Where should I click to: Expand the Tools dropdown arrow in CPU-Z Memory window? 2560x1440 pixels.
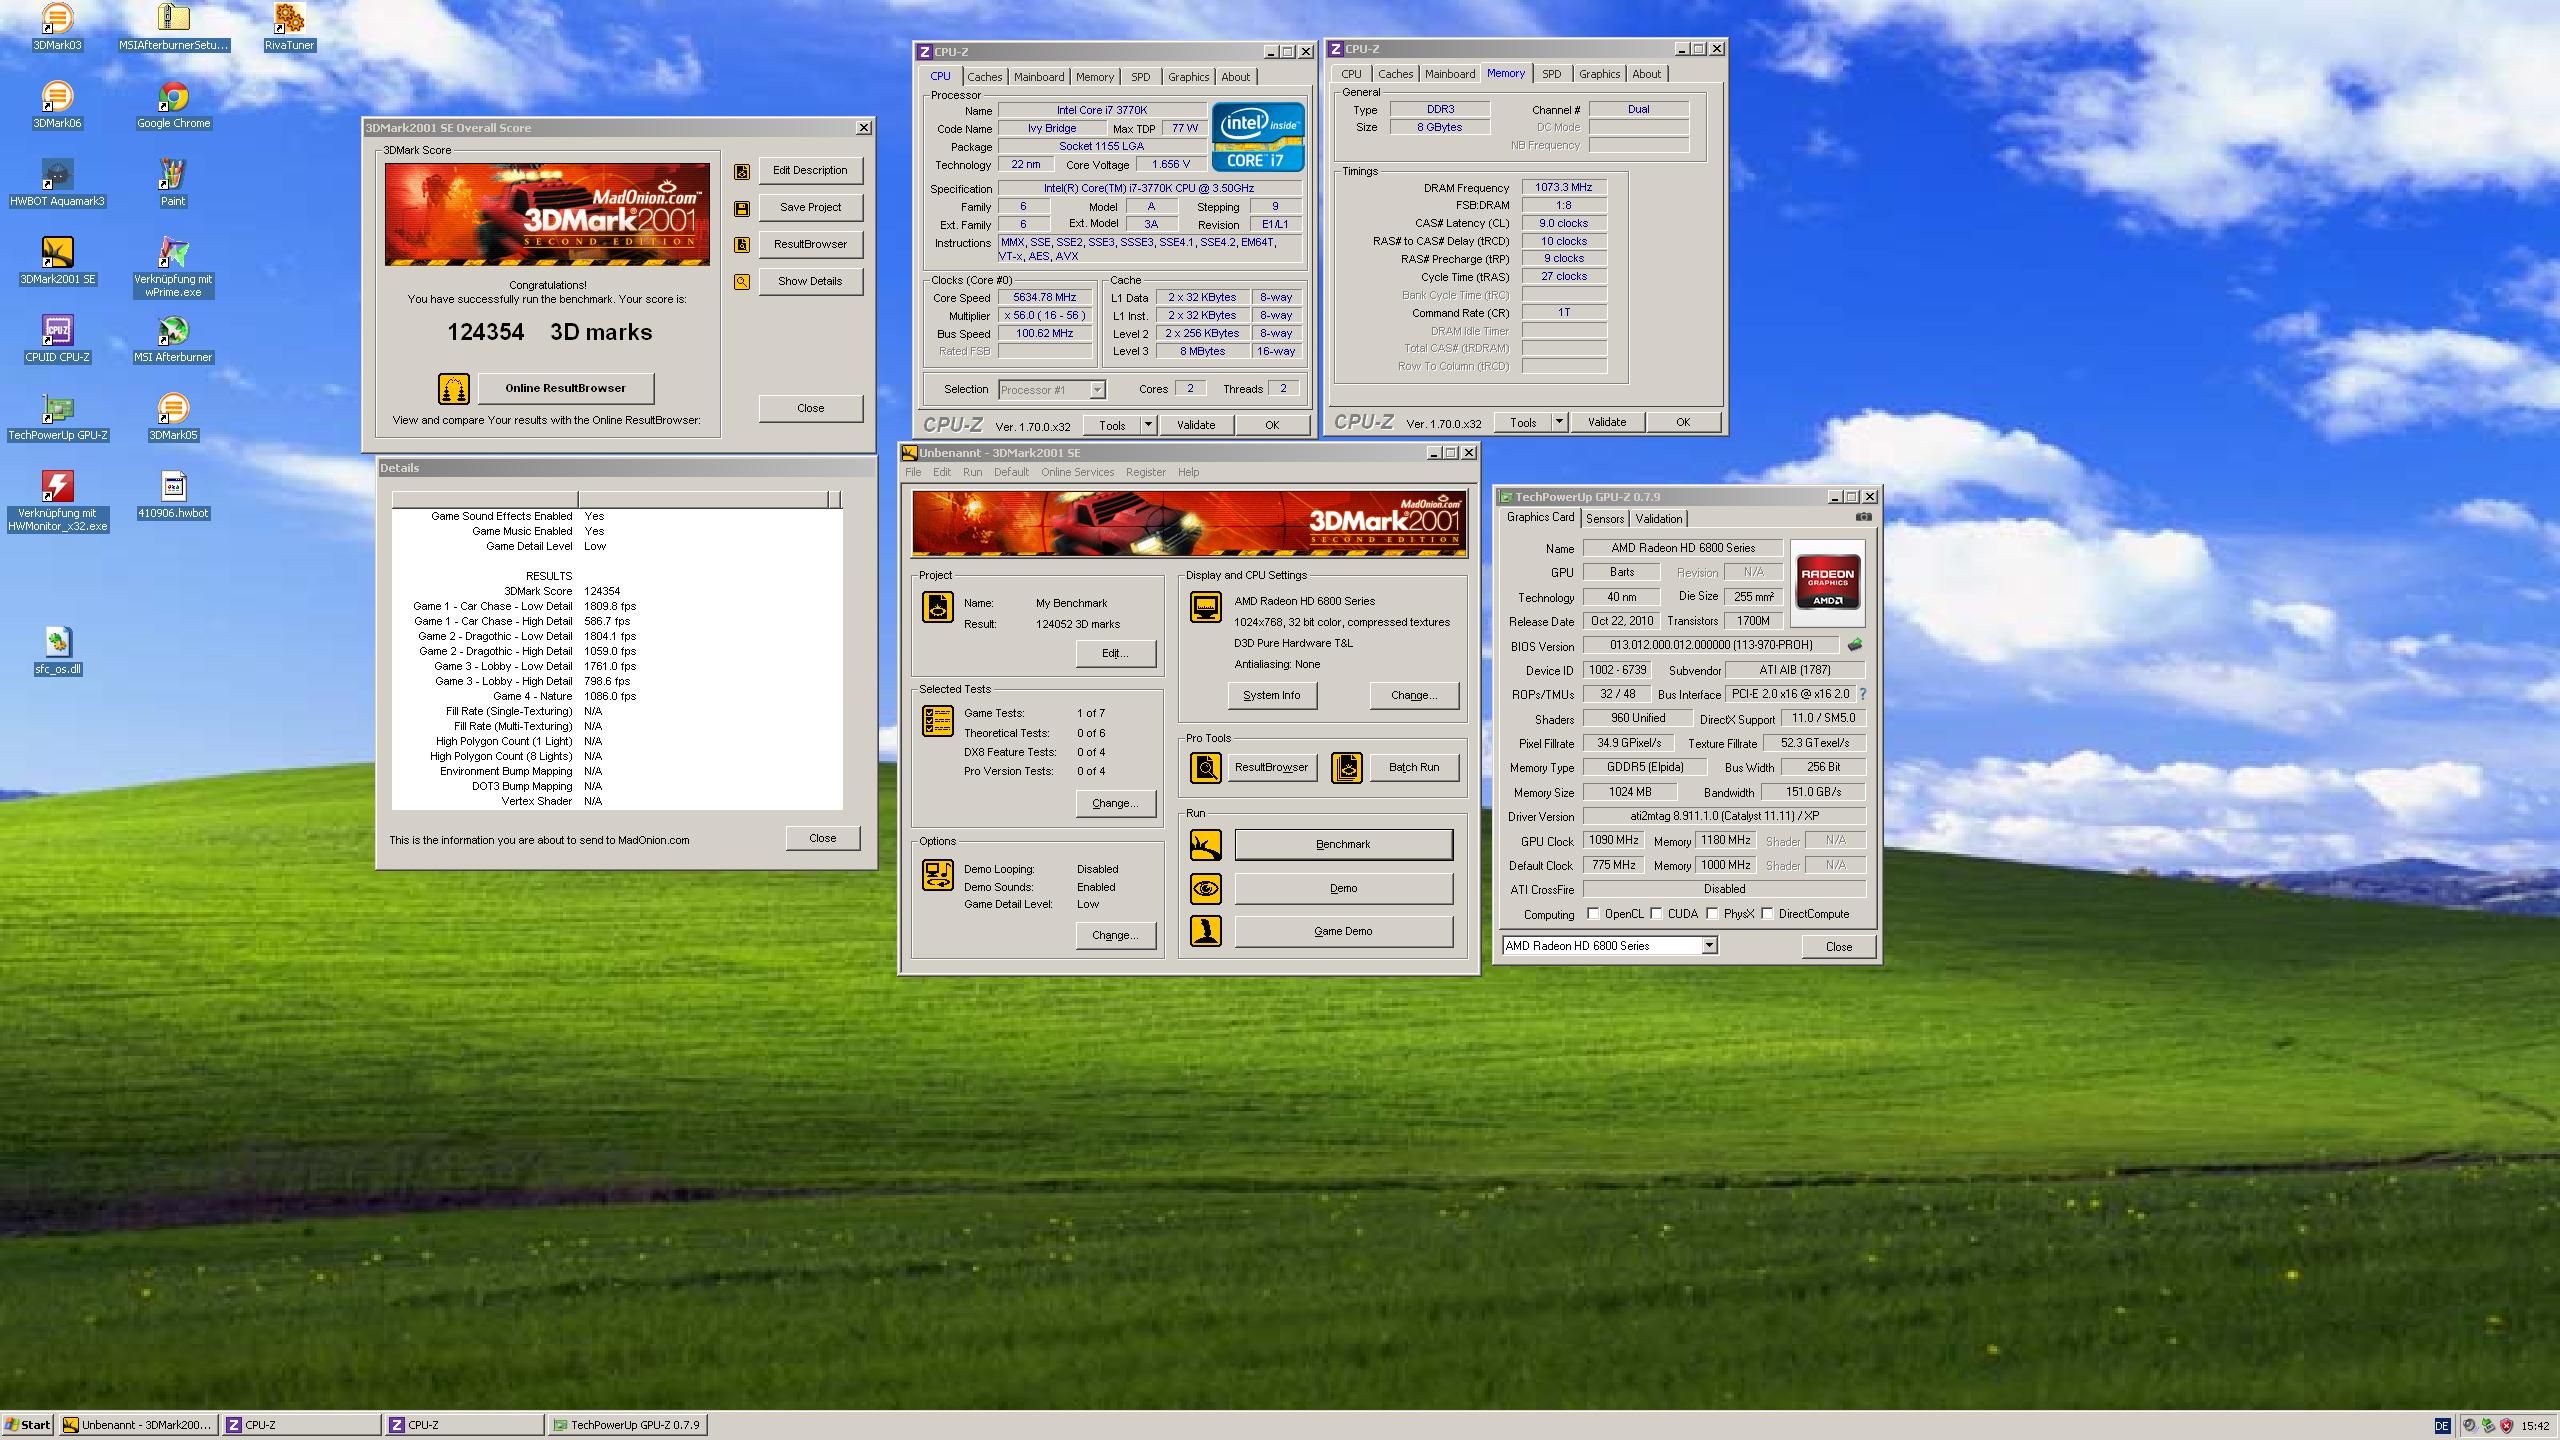[1559, 422]
